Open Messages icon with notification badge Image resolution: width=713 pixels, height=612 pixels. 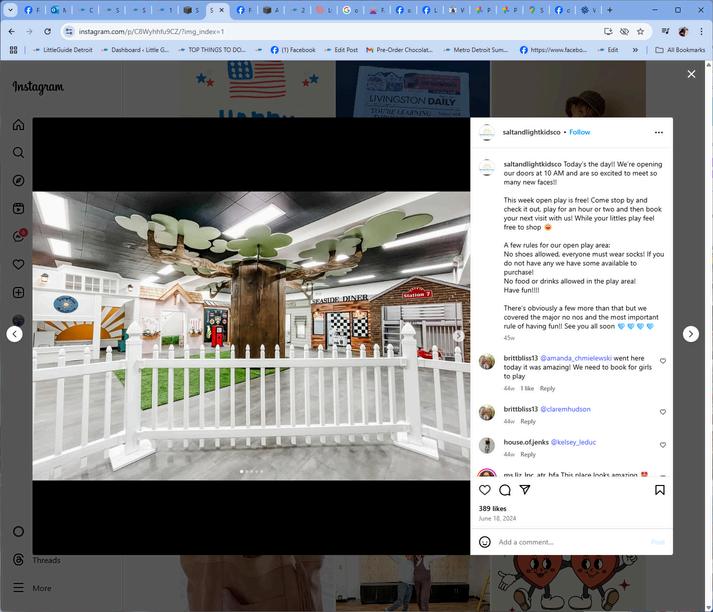click(18, 236)
